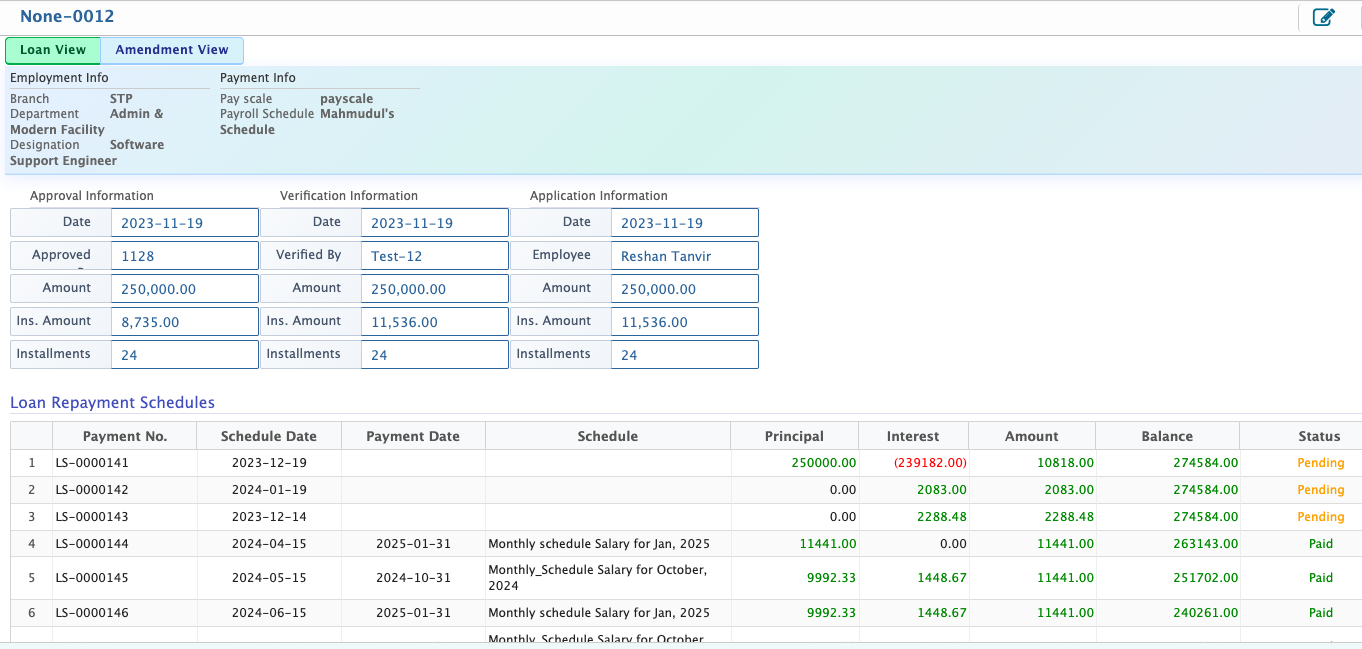The height and width of the screenshot is (649, 1362).
Task: Click the Pending status of LS-0000142
Action: click(x=1320, y=490)
